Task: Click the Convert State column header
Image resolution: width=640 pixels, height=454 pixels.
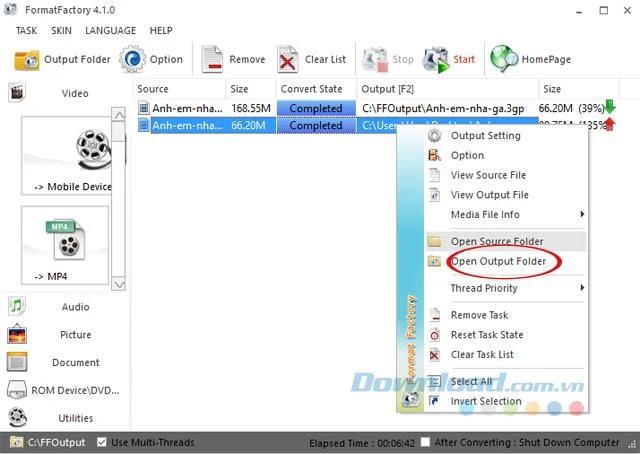Action: point(316,89)
